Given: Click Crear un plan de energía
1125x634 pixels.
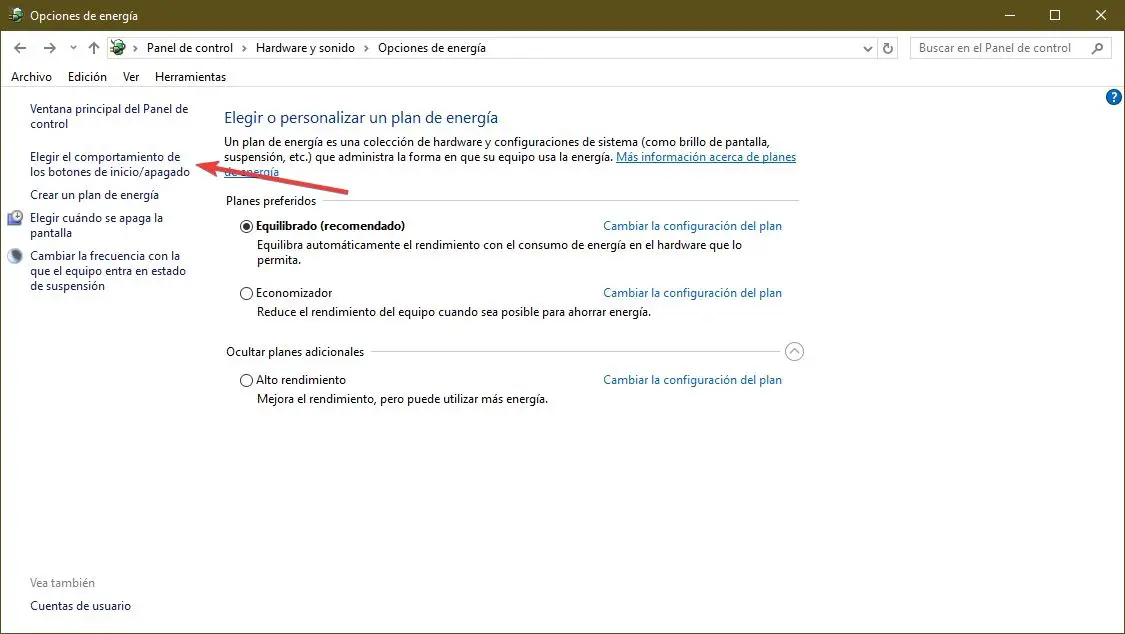Looking at the screenshot, I should 95,195.
